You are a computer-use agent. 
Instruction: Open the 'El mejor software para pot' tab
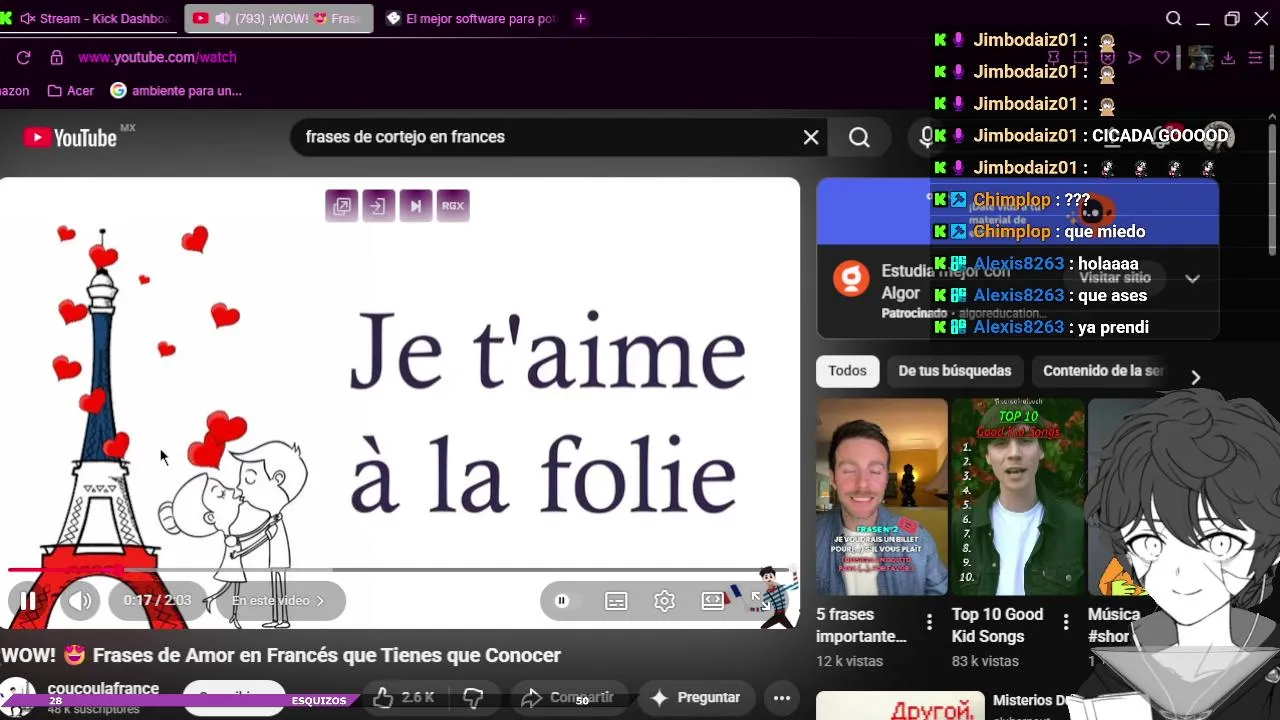[471, 19]
